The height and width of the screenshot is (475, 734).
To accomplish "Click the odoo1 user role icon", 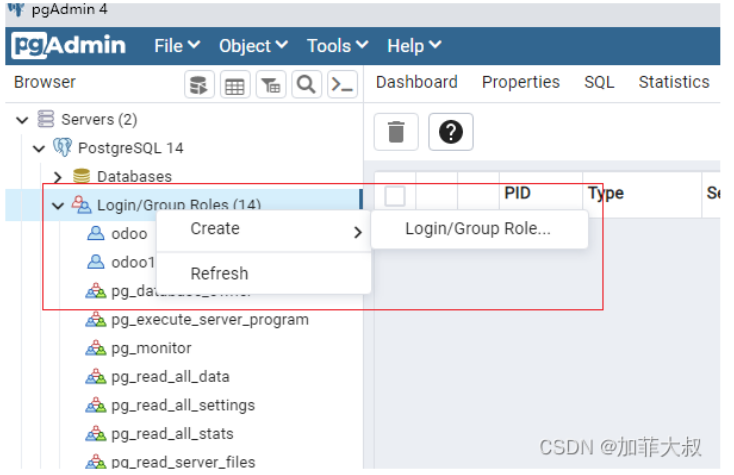I will [96, 262].
